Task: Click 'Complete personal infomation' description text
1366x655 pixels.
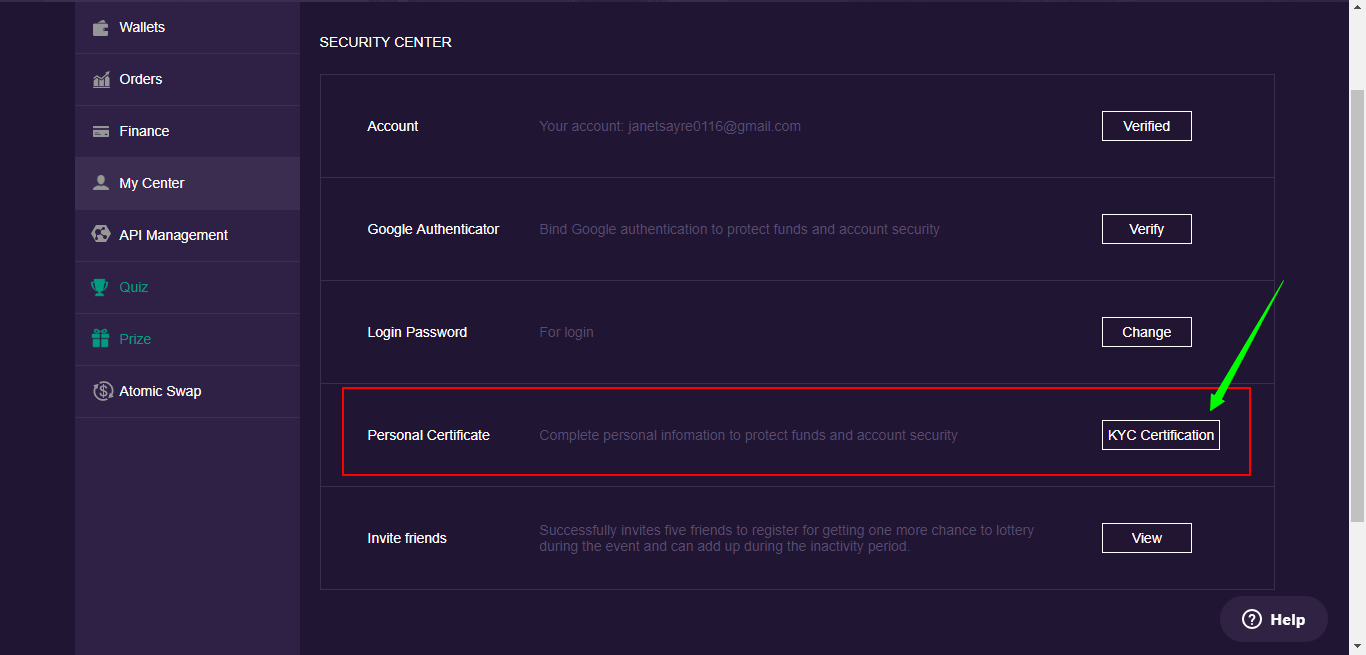Action: (x=748, y=435)
